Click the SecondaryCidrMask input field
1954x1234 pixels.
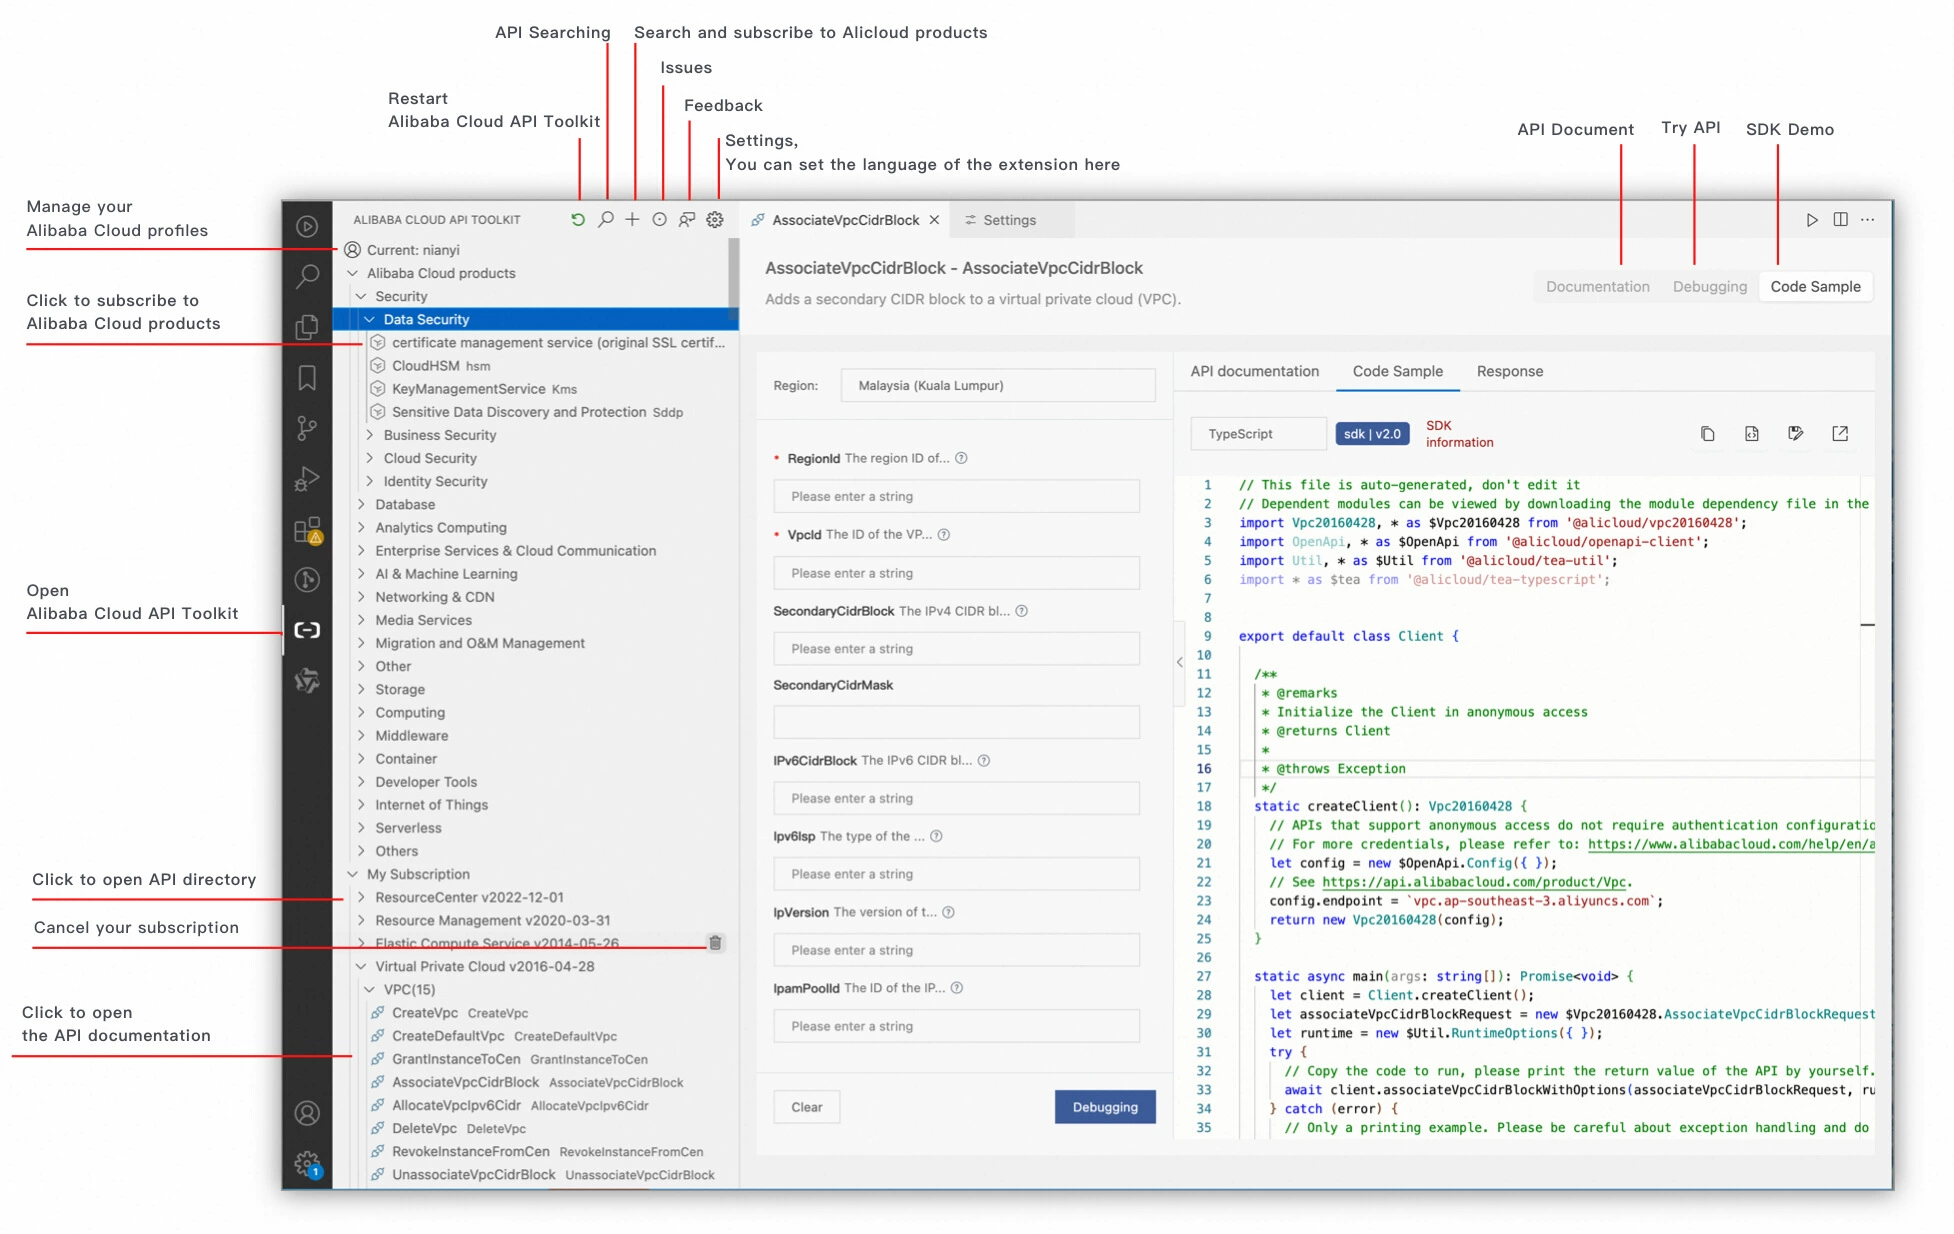pyautogui.click(x=956, y=722)
